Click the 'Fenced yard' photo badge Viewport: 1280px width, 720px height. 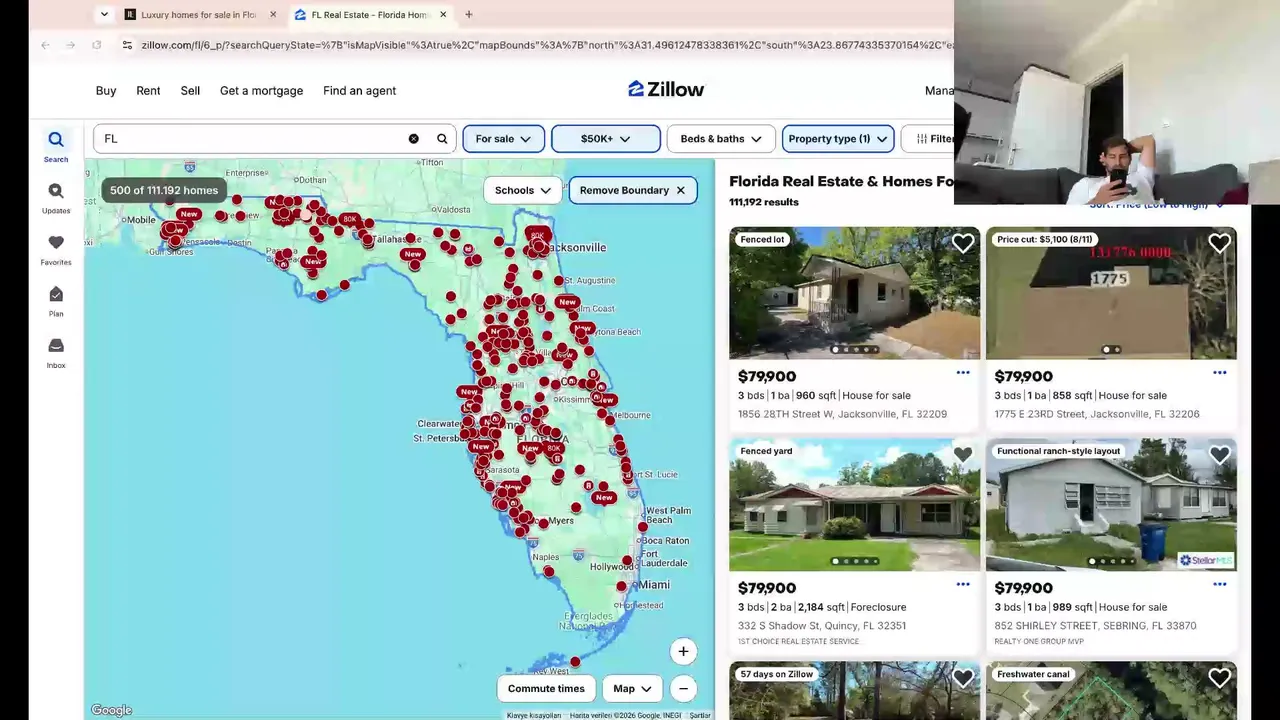coord(766,451)
